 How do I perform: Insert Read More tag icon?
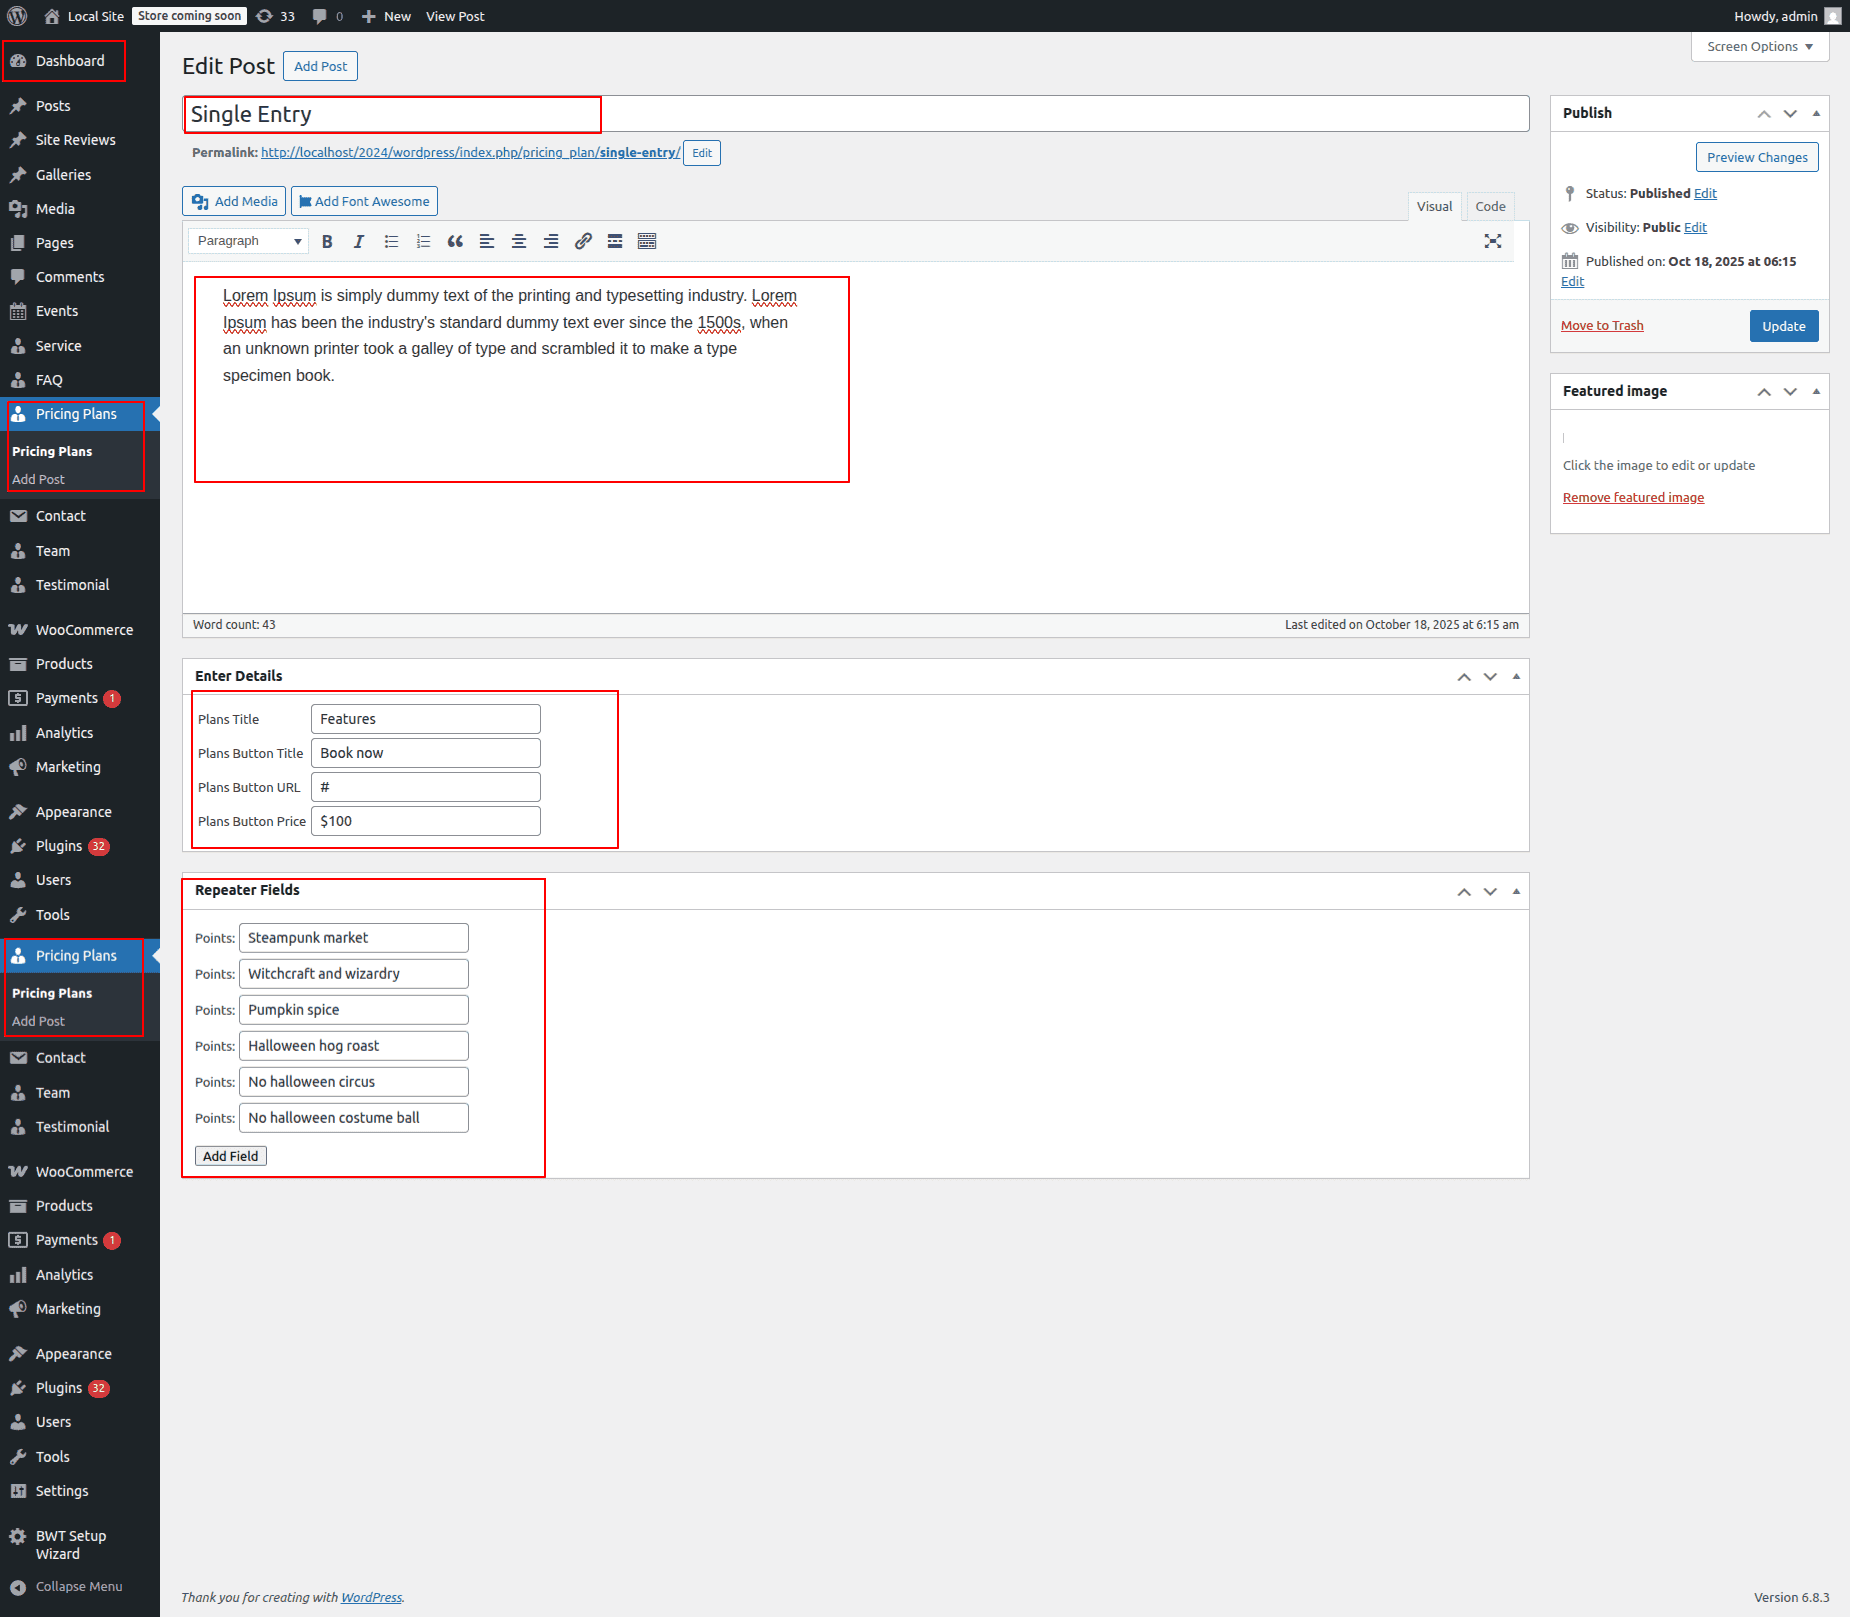point(615,241)
